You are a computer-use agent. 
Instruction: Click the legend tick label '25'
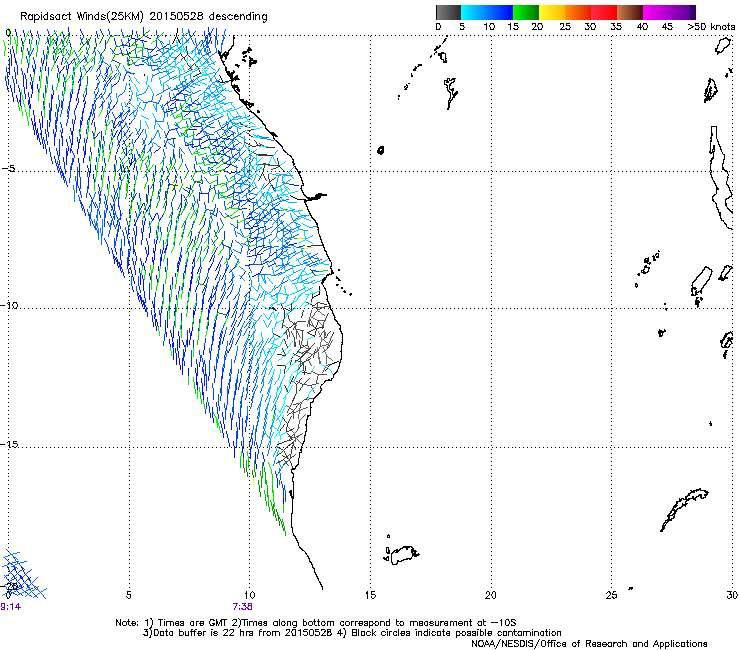tap(565, 27)
